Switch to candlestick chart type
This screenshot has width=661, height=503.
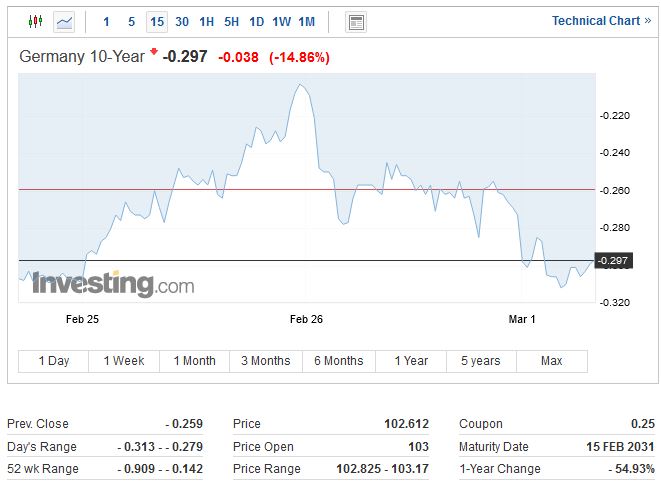[x=36, y=21]
